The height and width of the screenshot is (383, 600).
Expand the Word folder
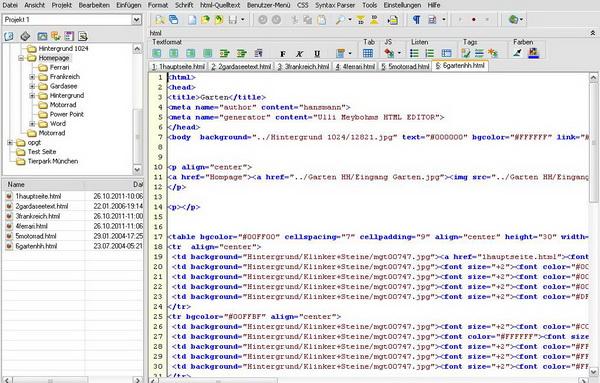click(32, 124)
